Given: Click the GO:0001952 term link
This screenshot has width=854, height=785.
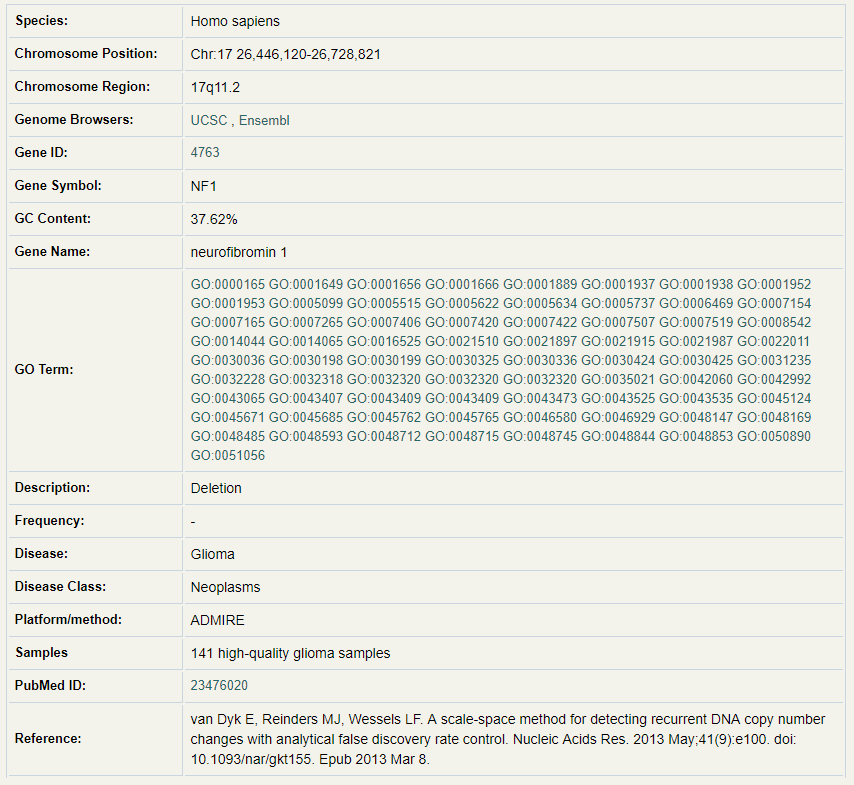Looking at the screenshot, I should (x=774, y=284).
